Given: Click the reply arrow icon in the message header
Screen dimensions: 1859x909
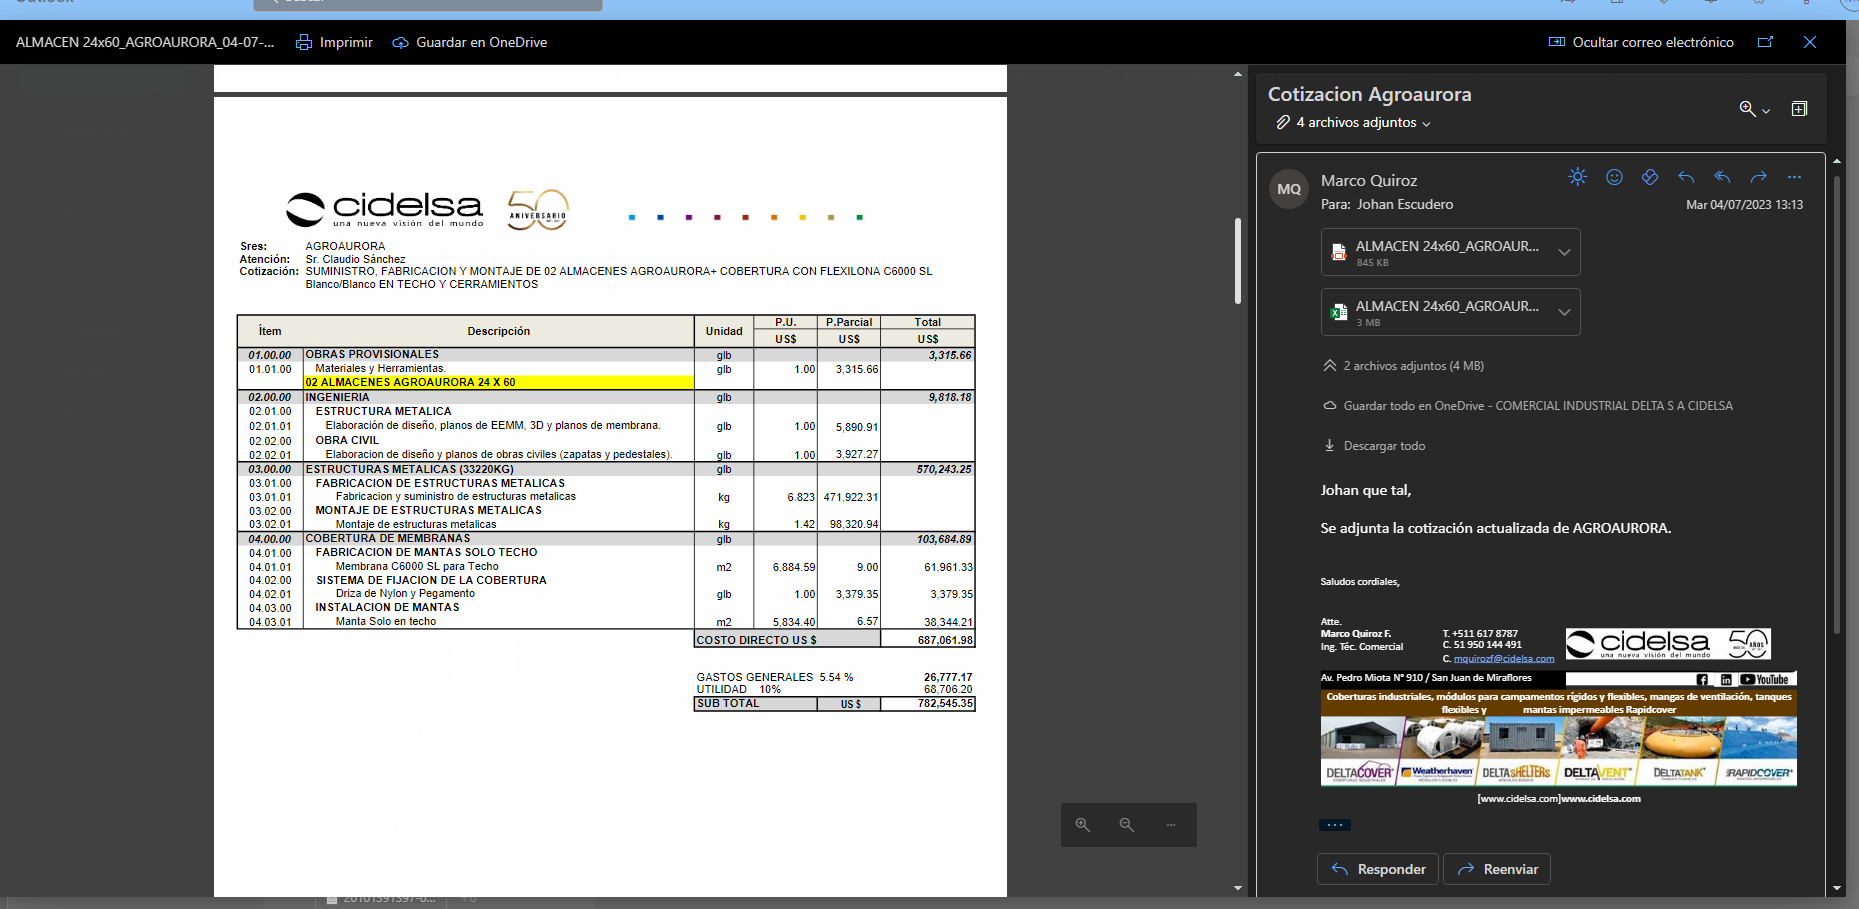Looking at the screenshot, I should (x=1686, y=177).
